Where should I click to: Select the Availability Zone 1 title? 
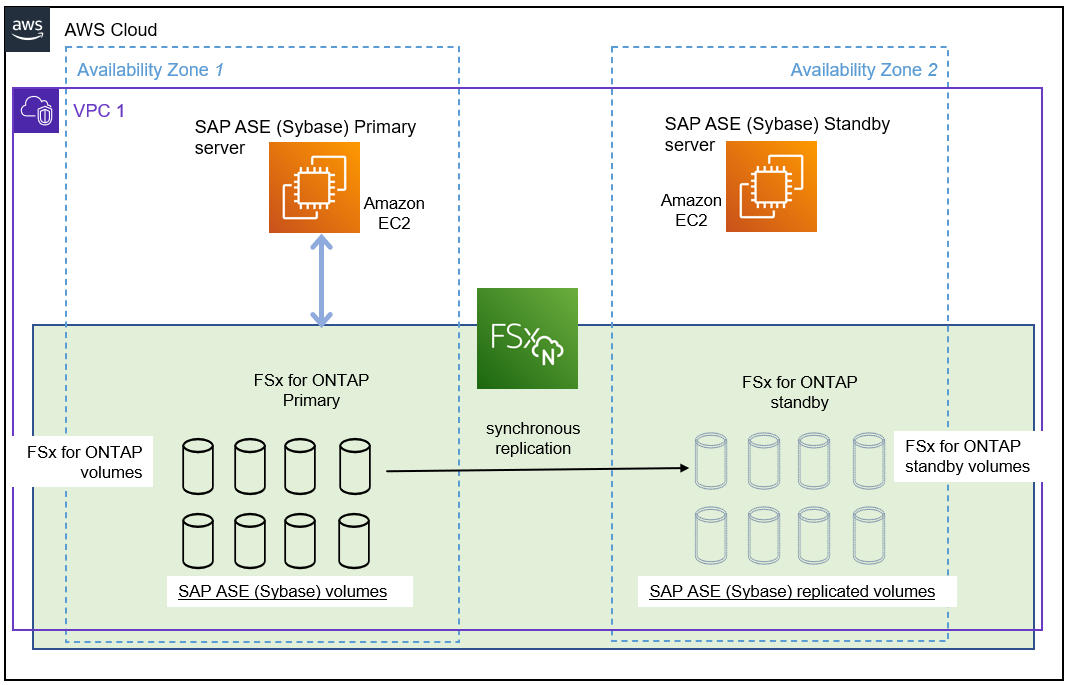[x=149, y=70]
